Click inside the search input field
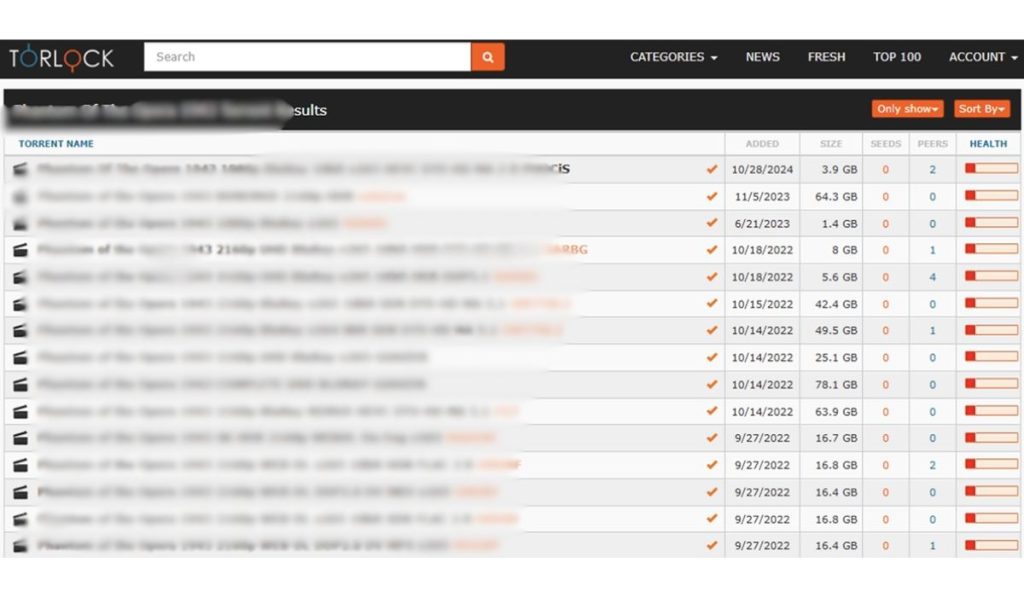This screenshot has height=597, width=1024. tap(300, 57)
